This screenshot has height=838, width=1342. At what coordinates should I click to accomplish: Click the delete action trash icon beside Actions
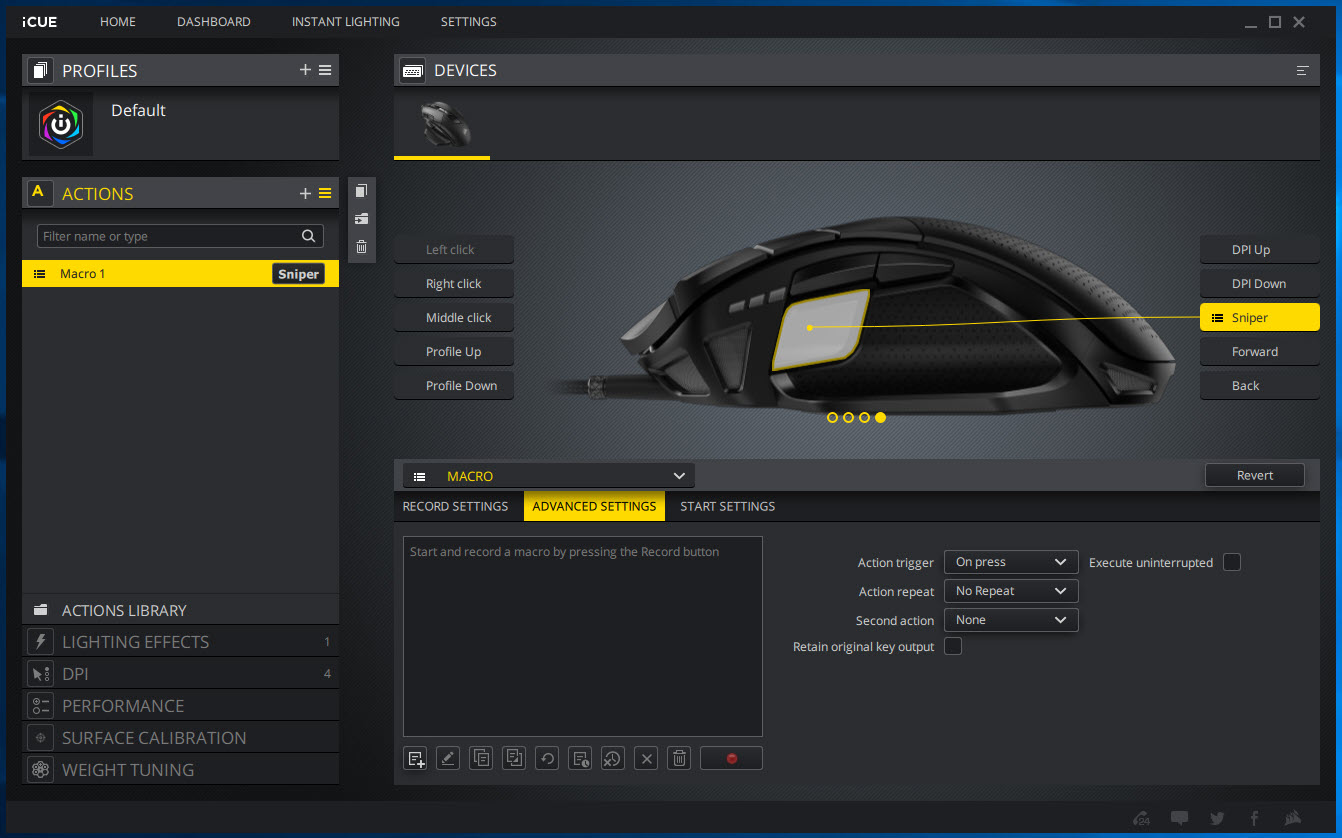point(362,247)
